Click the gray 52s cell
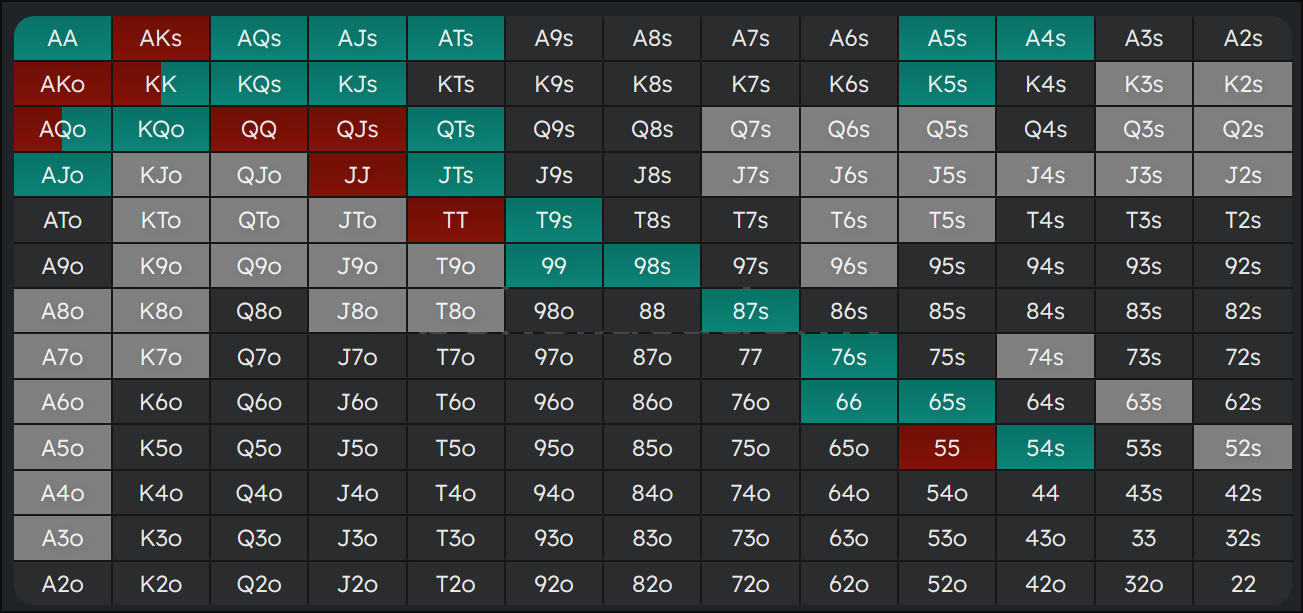1303x613 pixels. tap(1242, 448)
